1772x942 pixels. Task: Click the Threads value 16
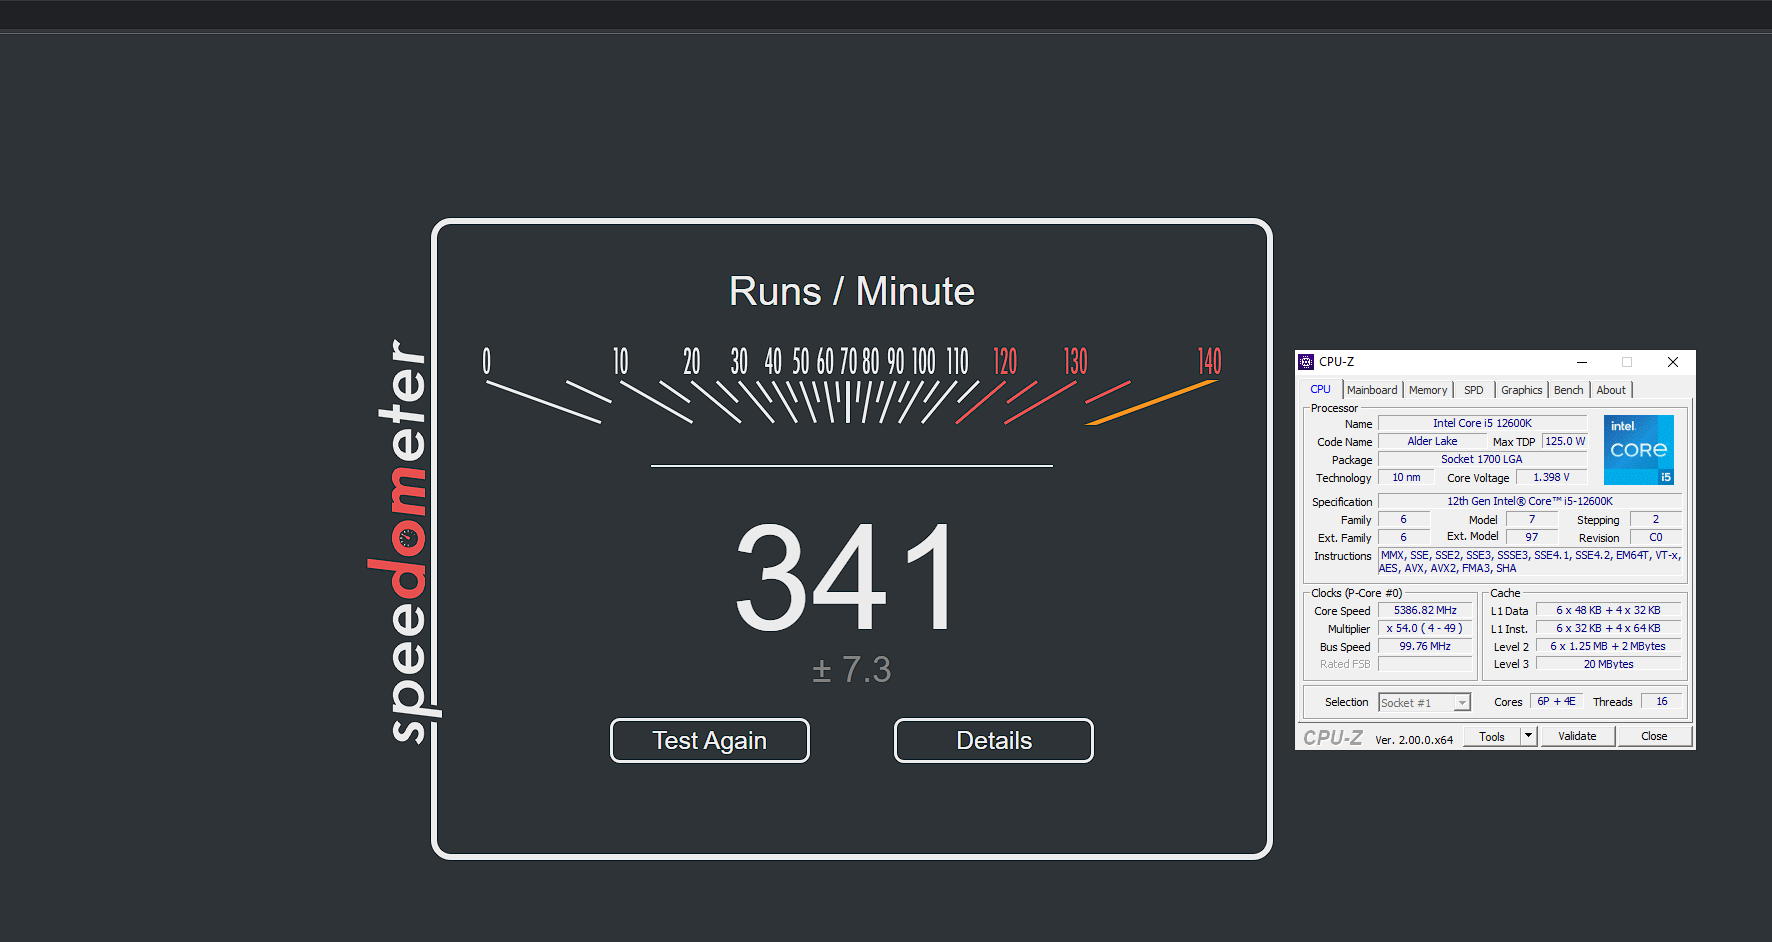pyautogui.click(x=1661, y=702)
